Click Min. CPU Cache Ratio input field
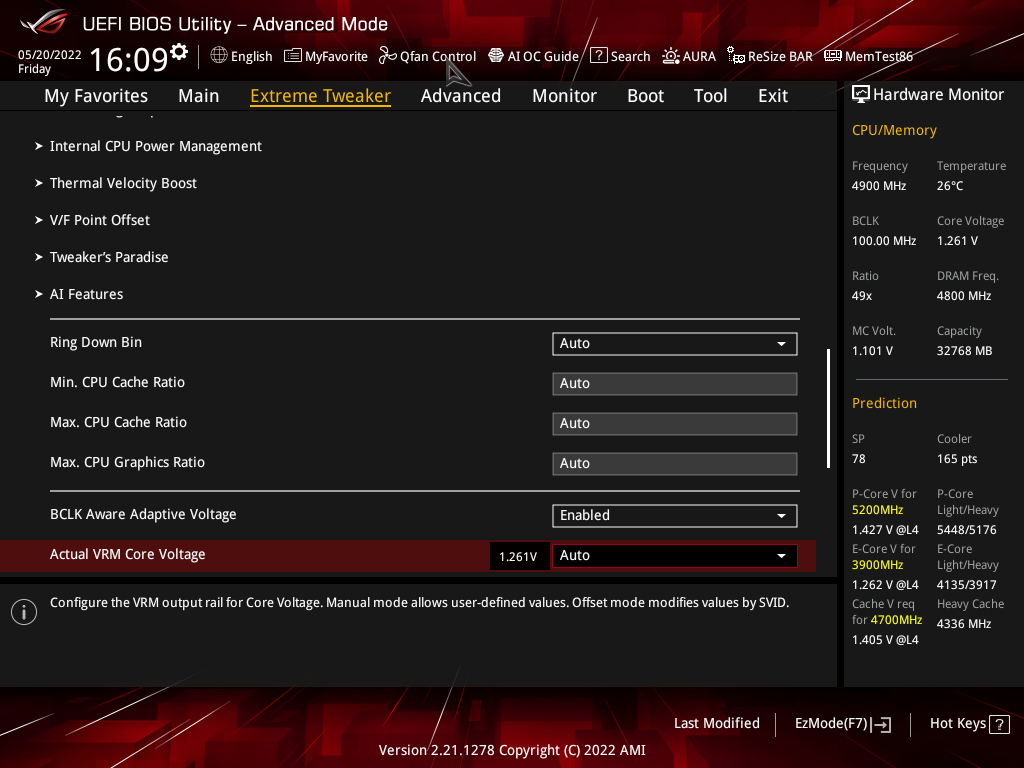 click(675, 384)
